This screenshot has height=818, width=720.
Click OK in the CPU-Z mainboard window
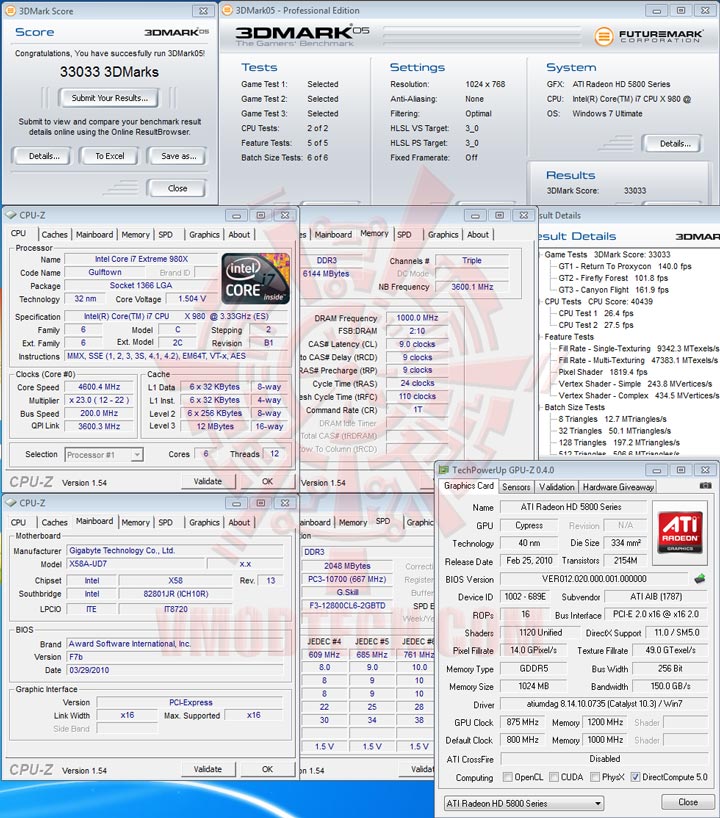click(267, 769)
